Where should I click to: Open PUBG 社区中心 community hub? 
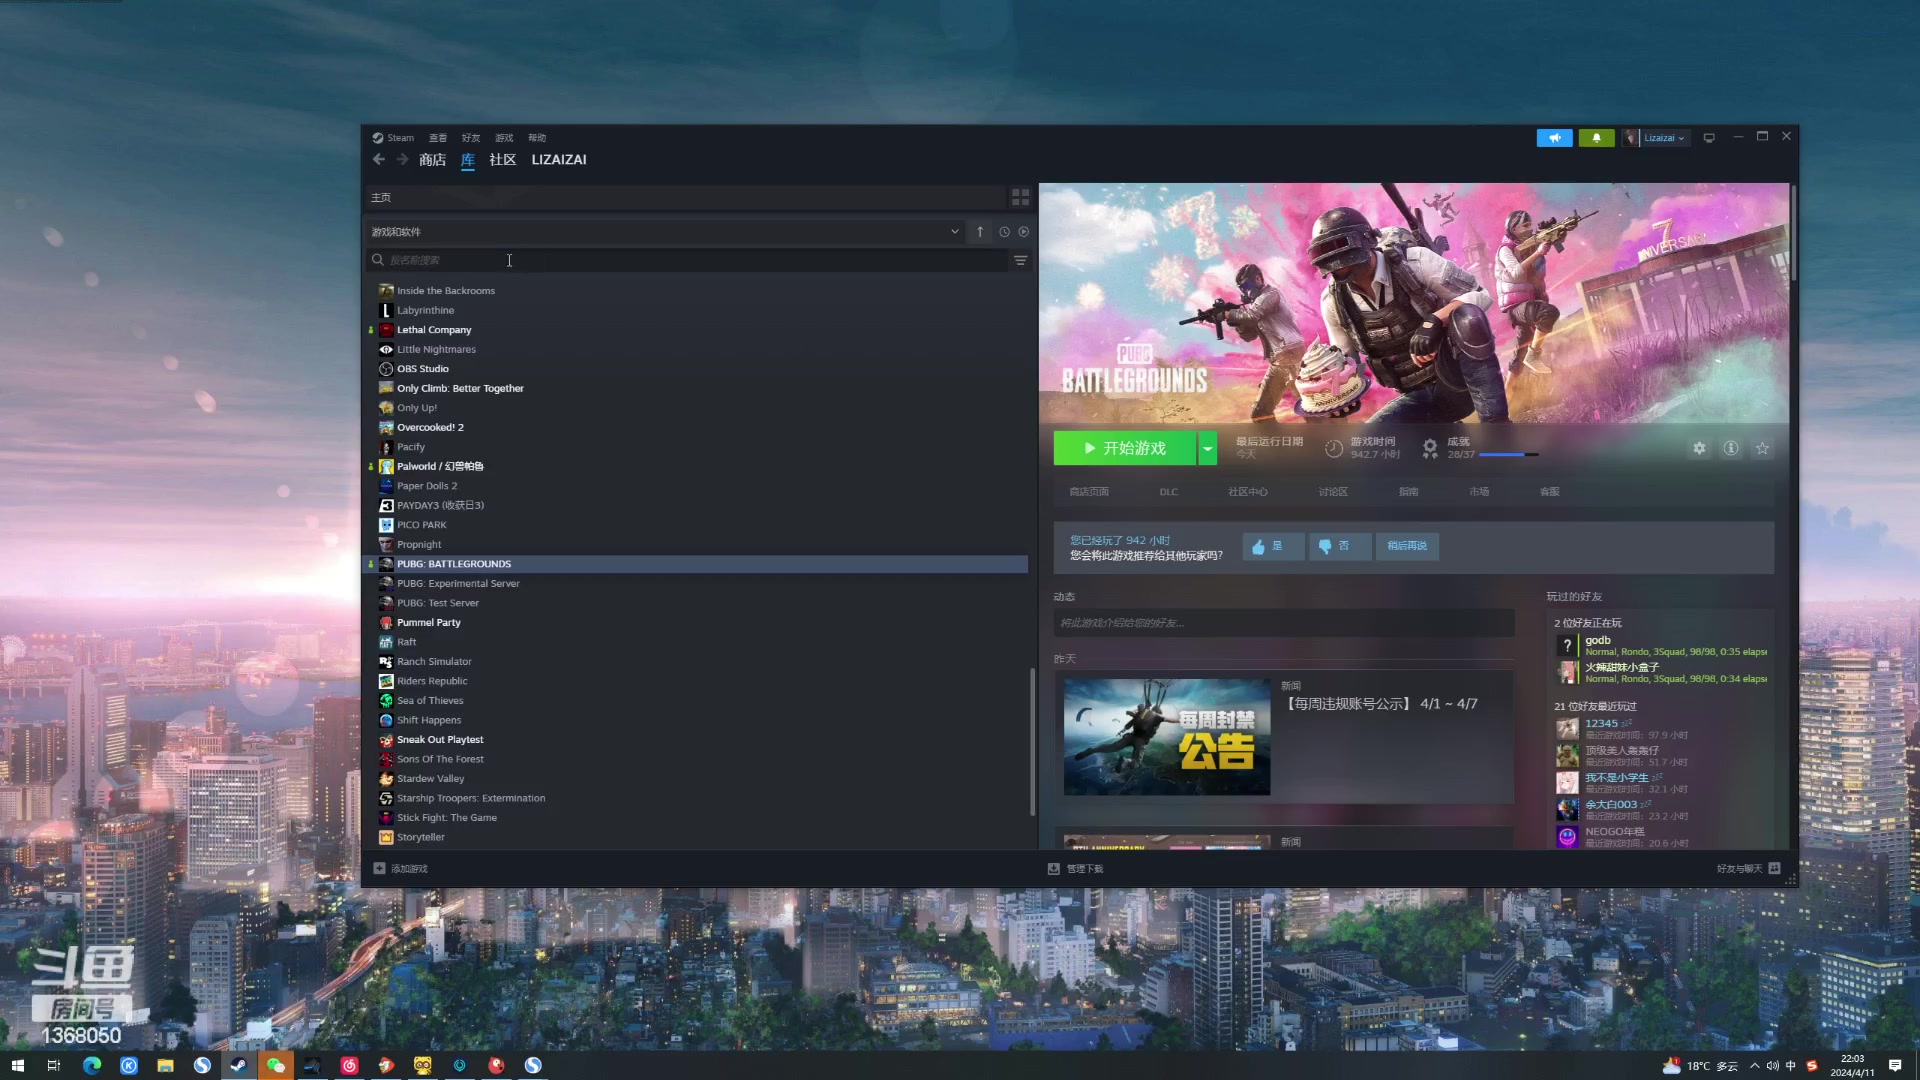click(x=1248, y=492)
